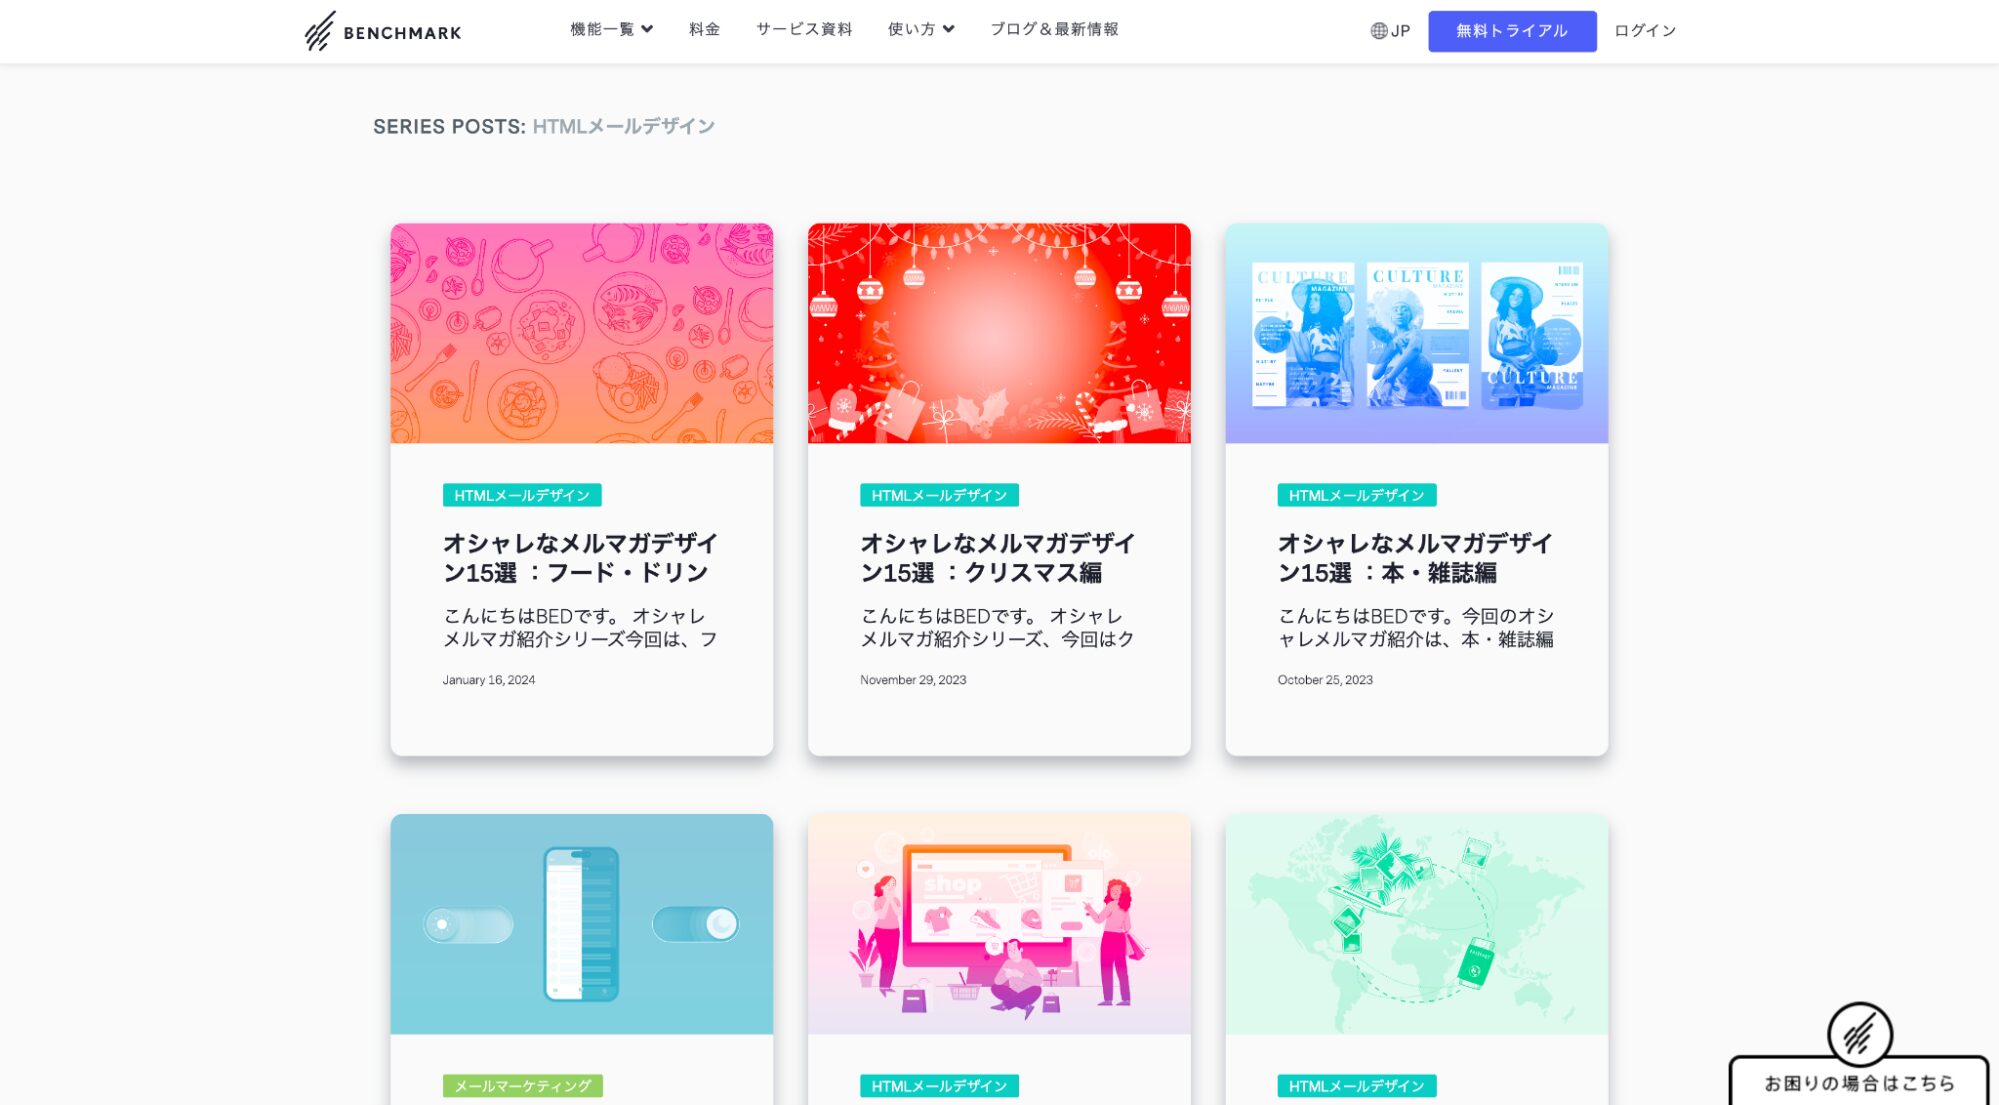Open the green world map thumbnail
Screen dimensions: 1999x1105
coord(1416,923)
